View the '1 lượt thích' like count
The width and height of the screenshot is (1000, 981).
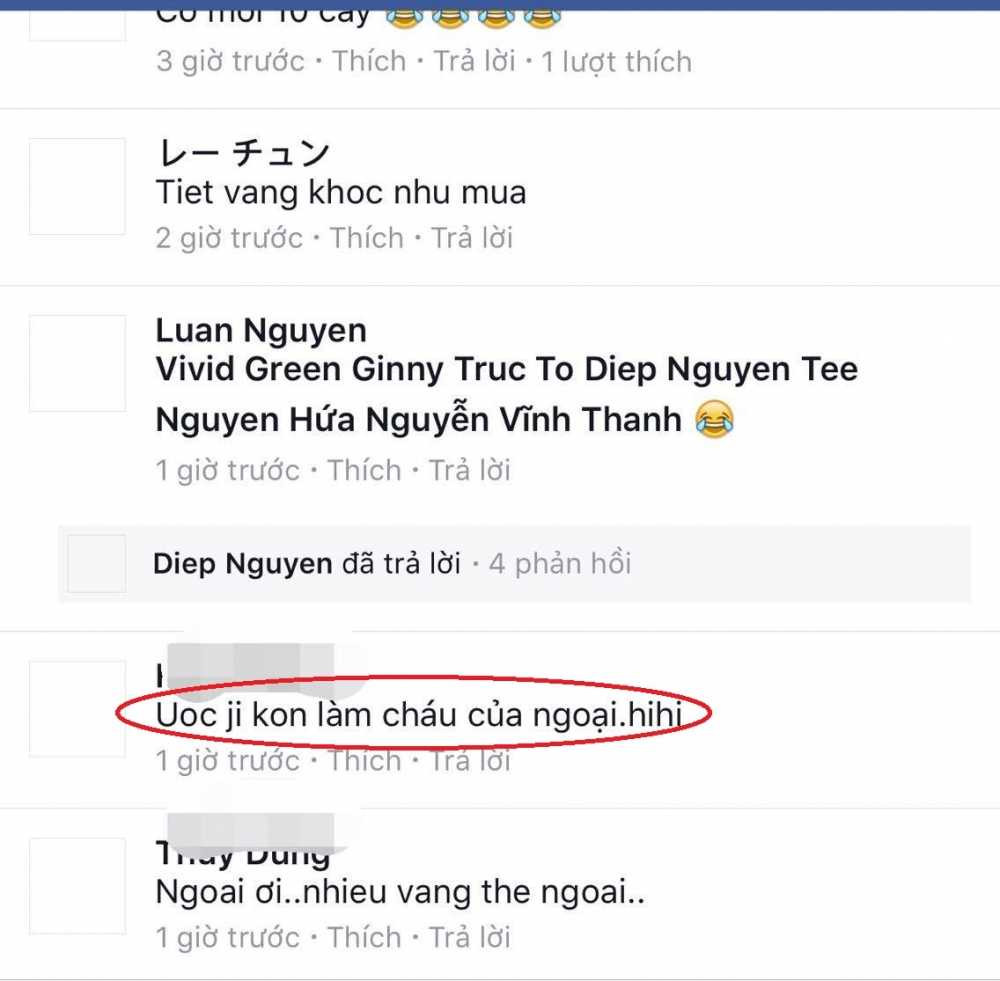pyautogui.click(x=617, y=62)
